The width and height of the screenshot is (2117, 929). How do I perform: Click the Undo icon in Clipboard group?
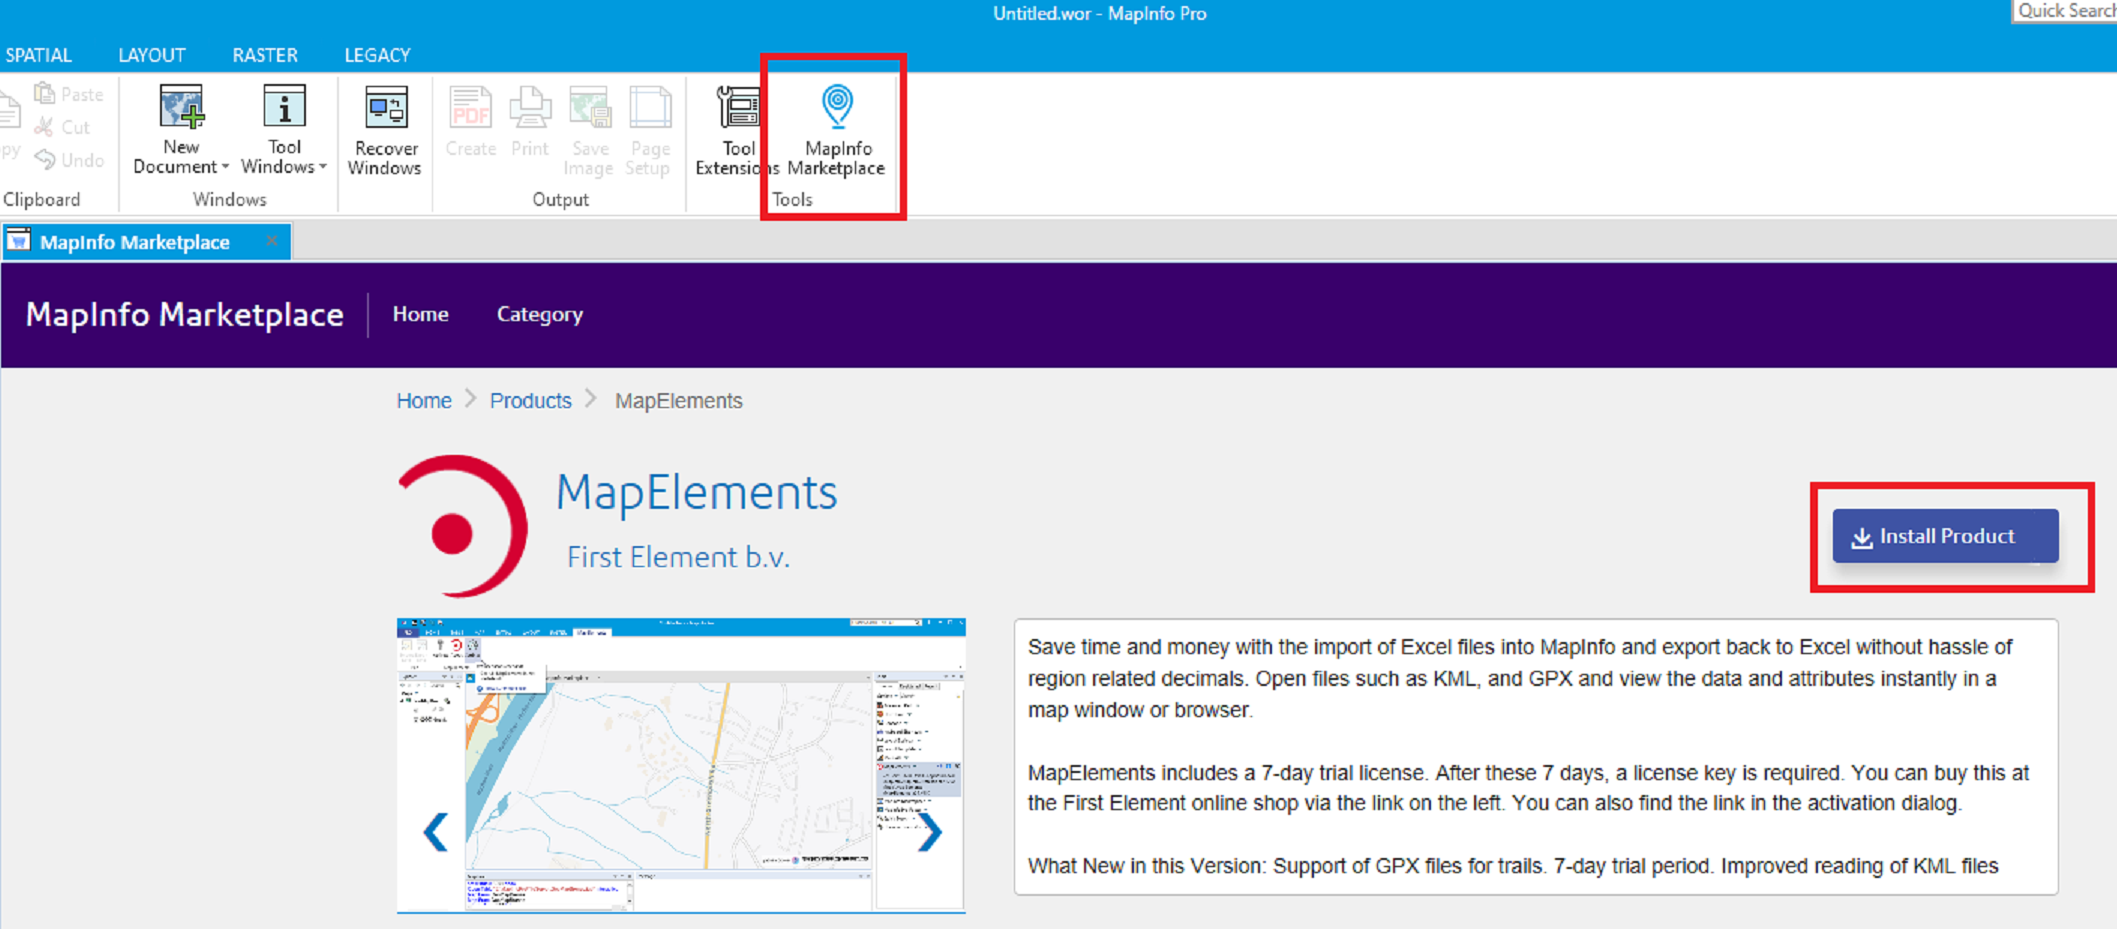click(x=45, y=160)
